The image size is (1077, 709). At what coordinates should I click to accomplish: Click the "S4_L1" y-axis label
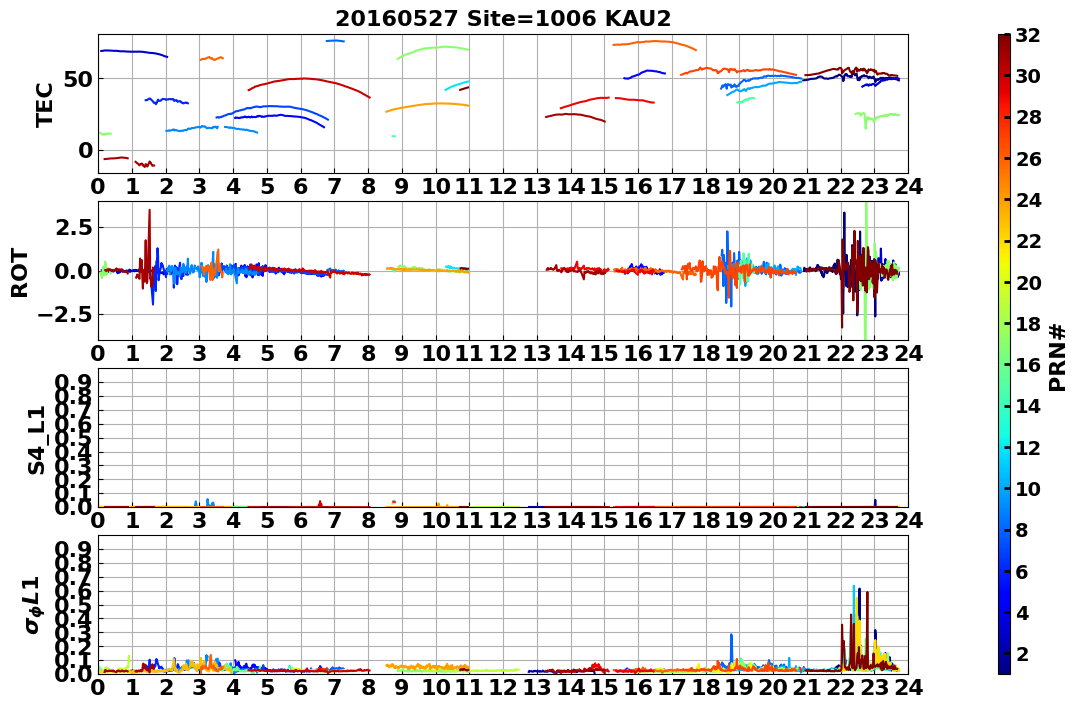tap(36, 440)
